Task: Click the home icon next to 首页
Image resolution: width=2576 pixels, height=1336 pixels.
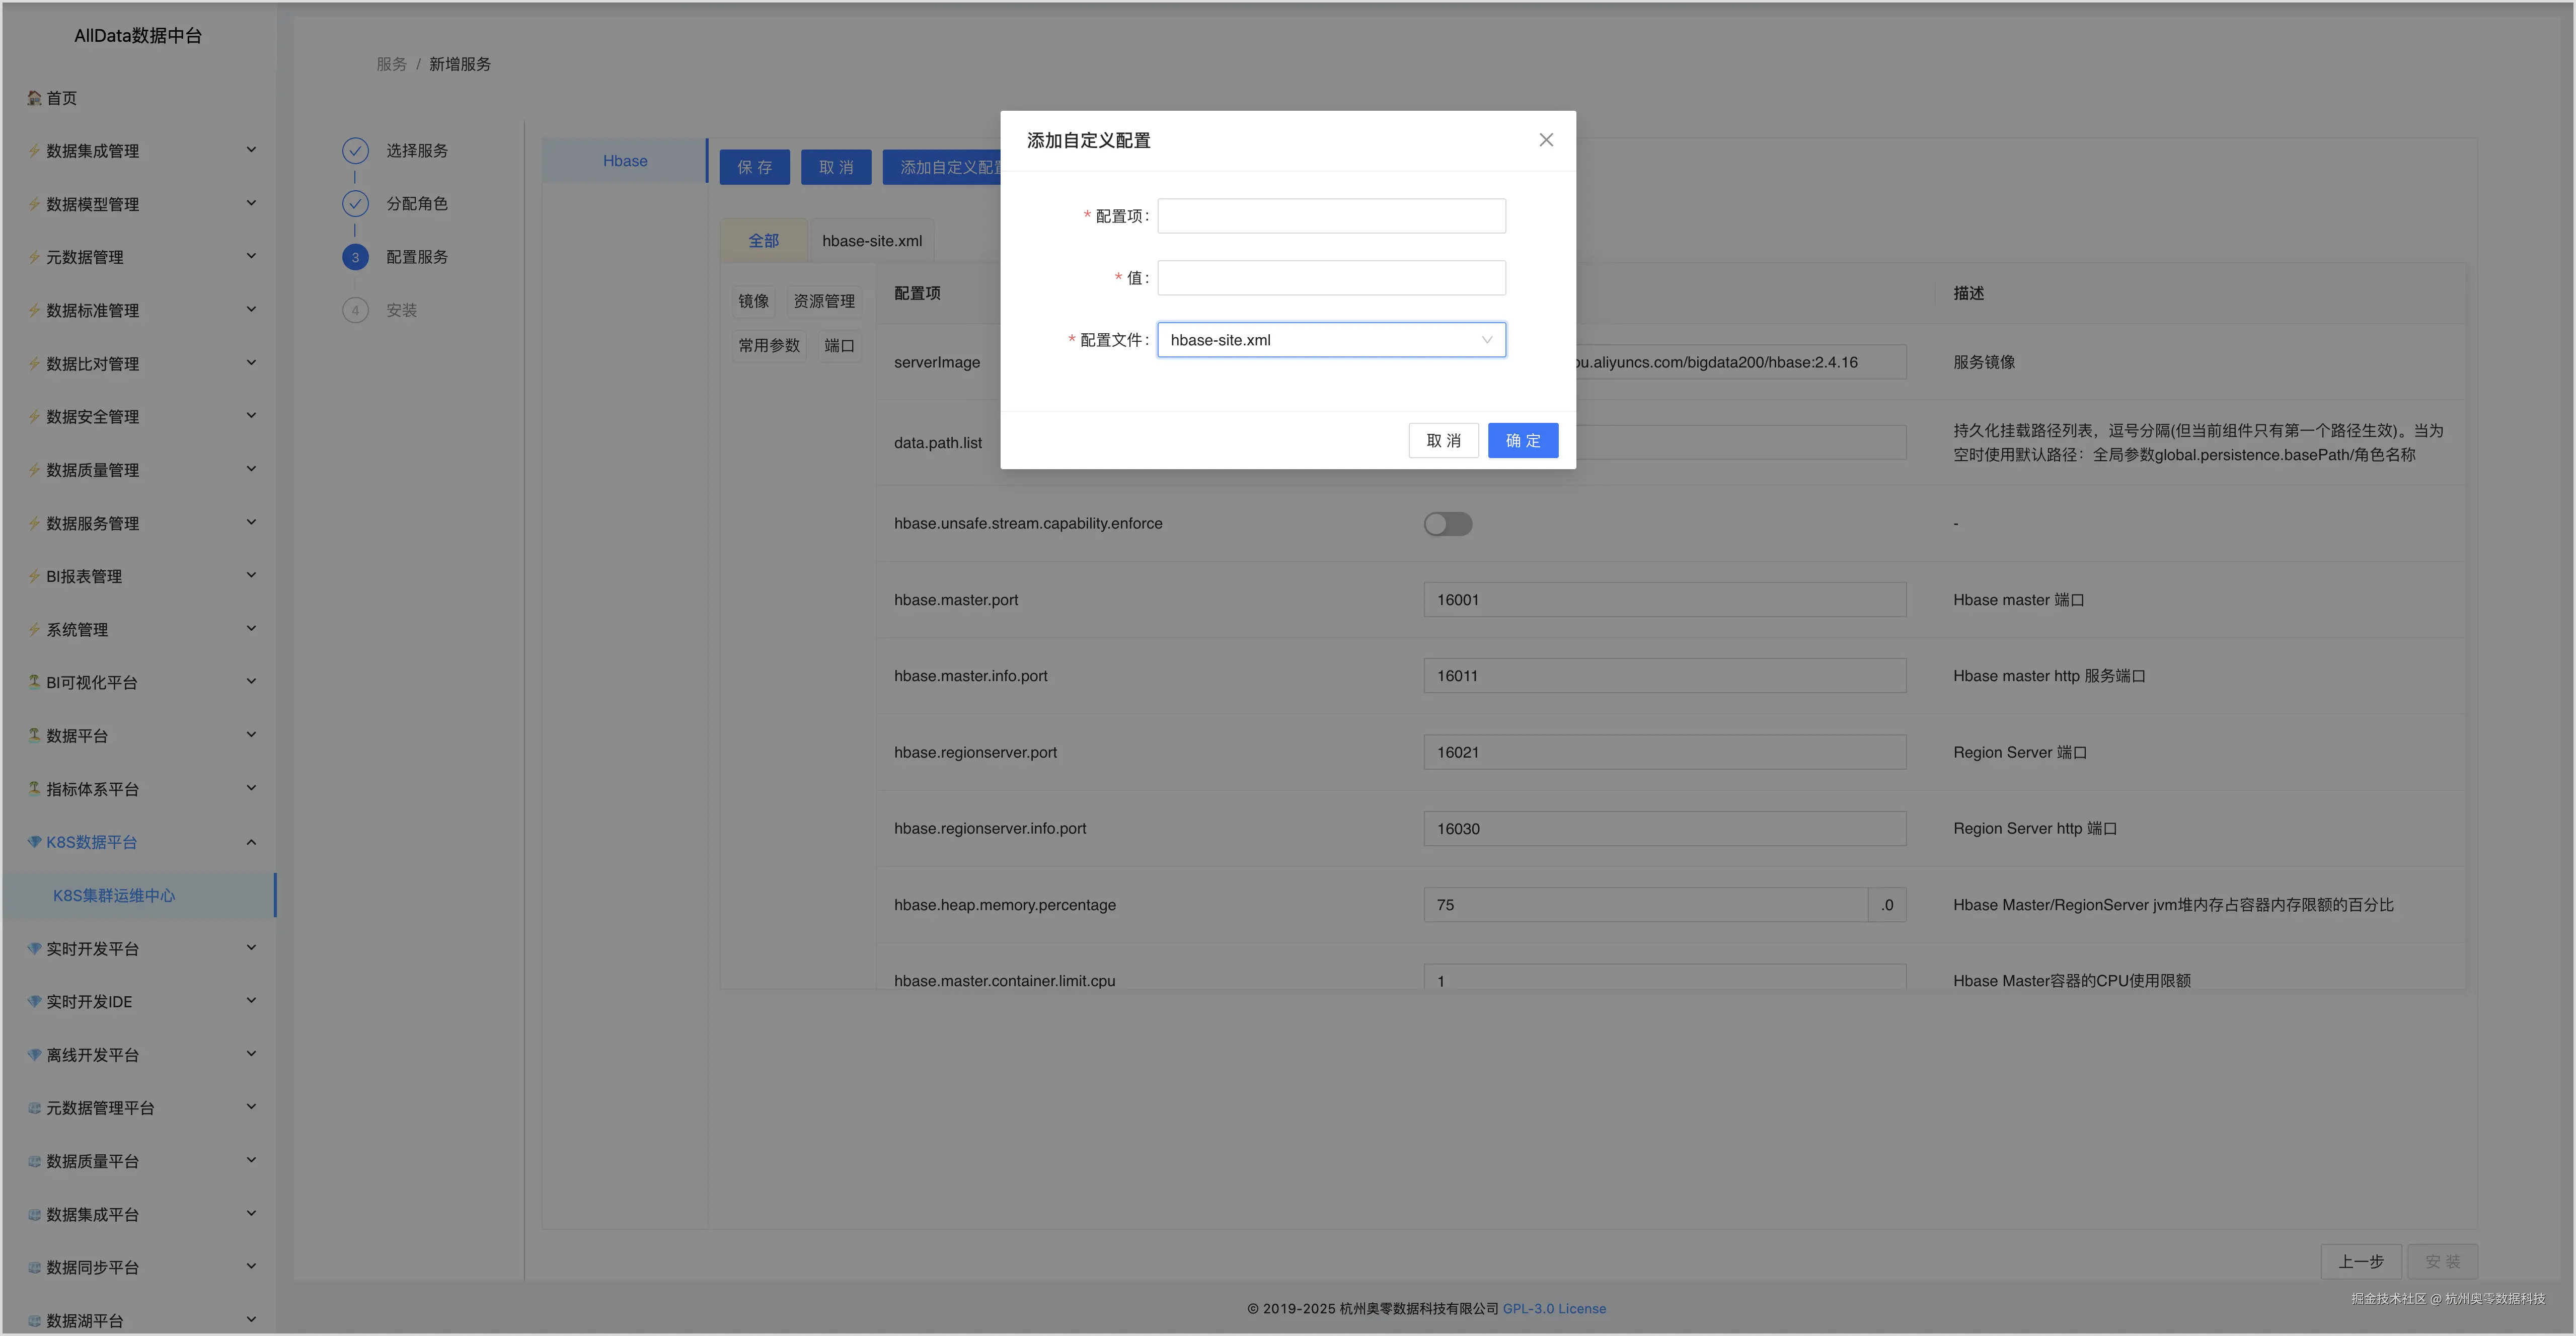Action: tap(34, 98)
